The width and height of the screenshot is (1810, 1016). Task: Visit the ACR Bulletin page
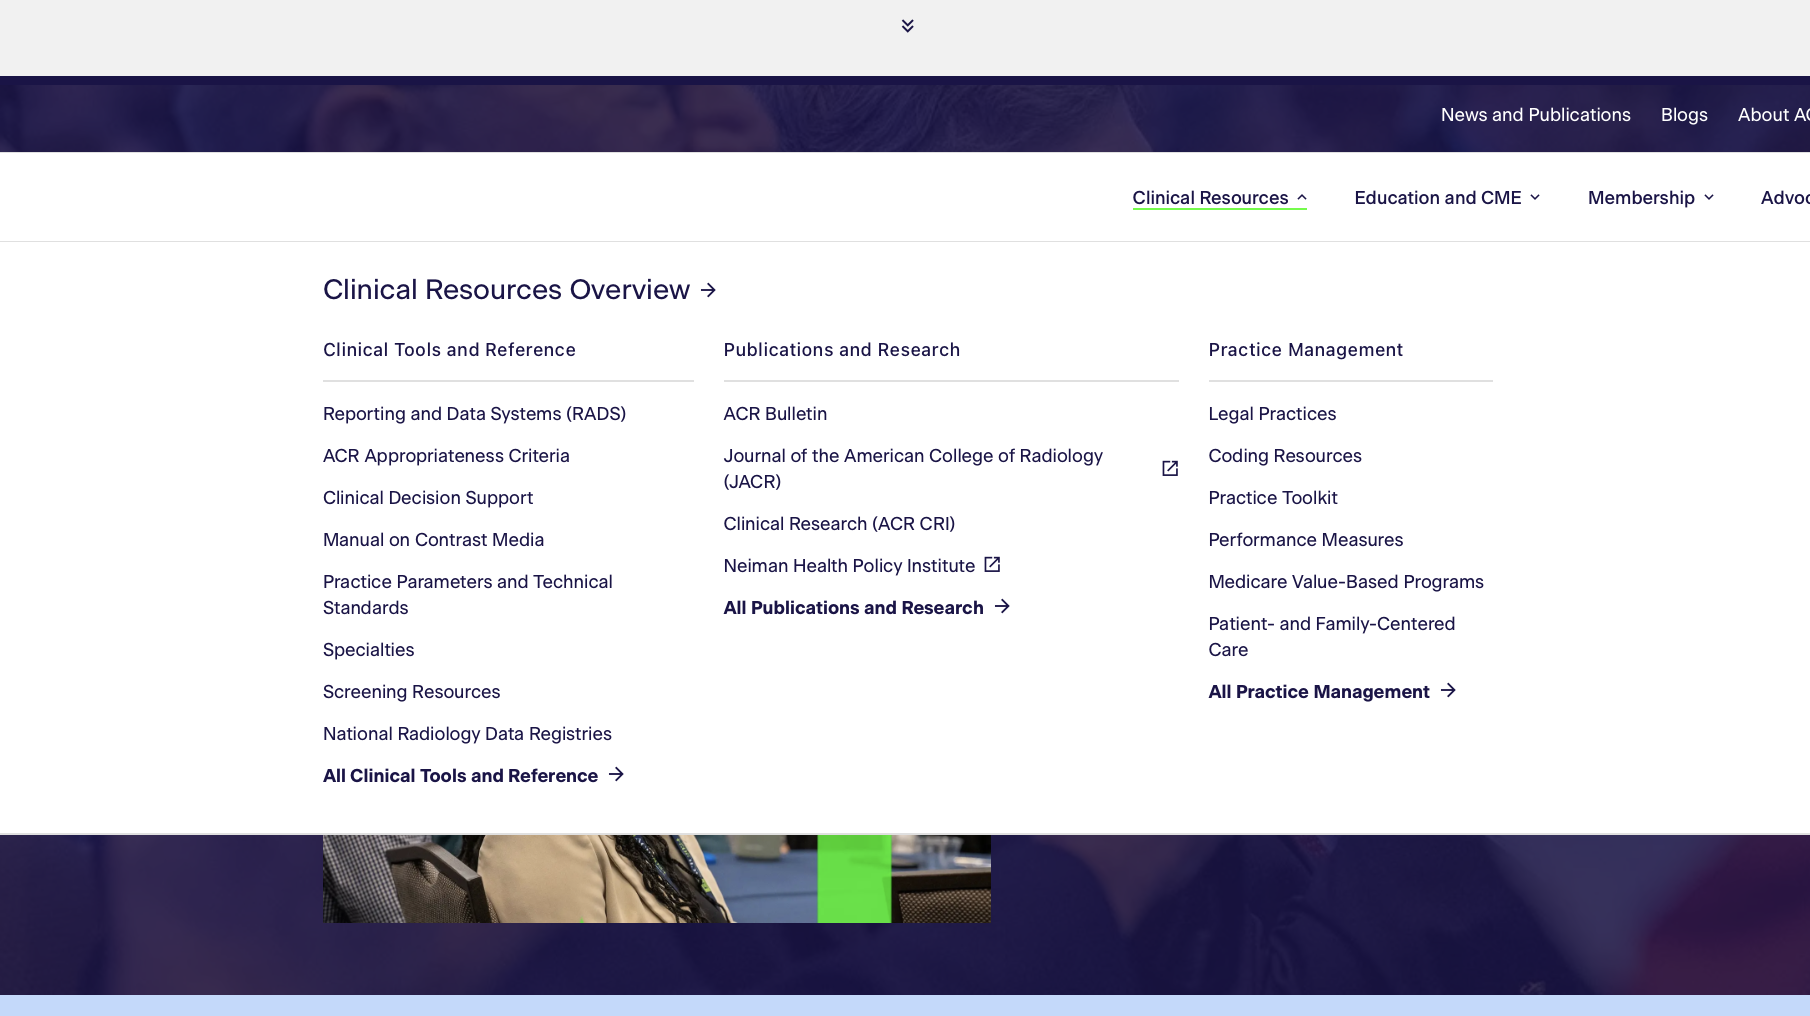click(775, 414)
